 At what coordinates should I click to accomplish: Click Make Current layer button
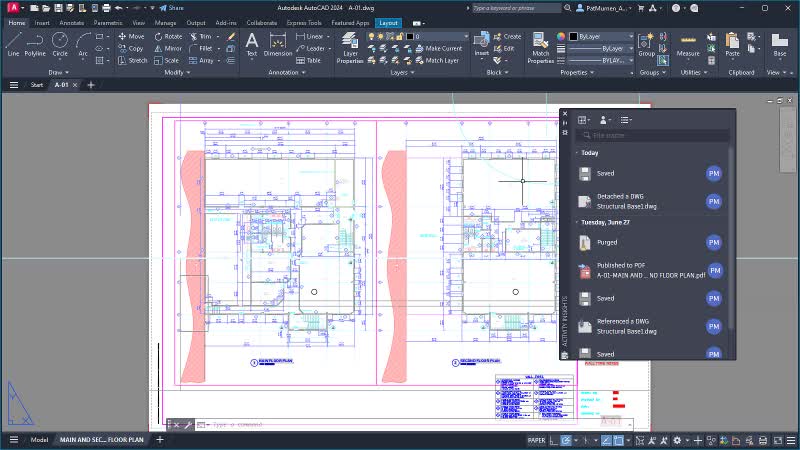click(x=439, y=48)
